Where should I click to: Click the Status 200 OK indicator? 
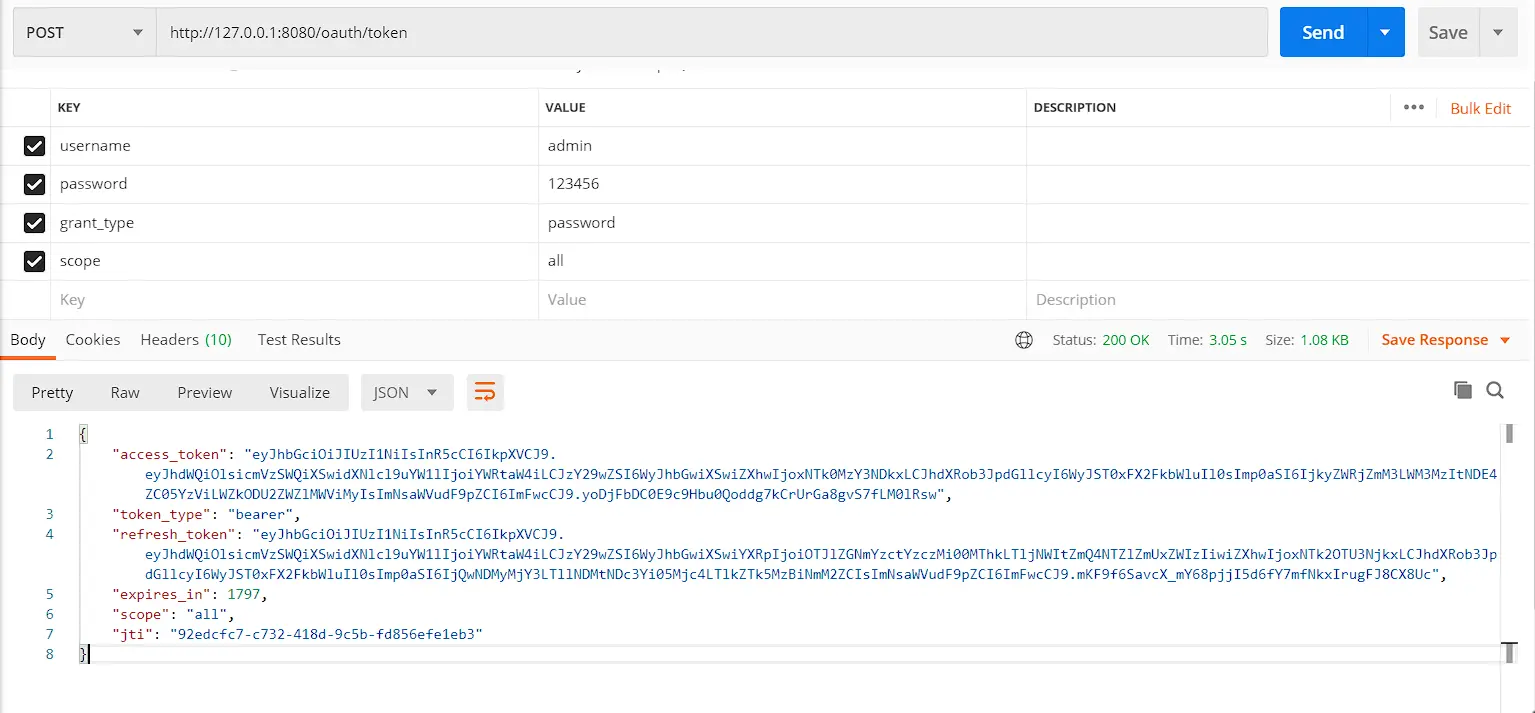click(1101, 340)
